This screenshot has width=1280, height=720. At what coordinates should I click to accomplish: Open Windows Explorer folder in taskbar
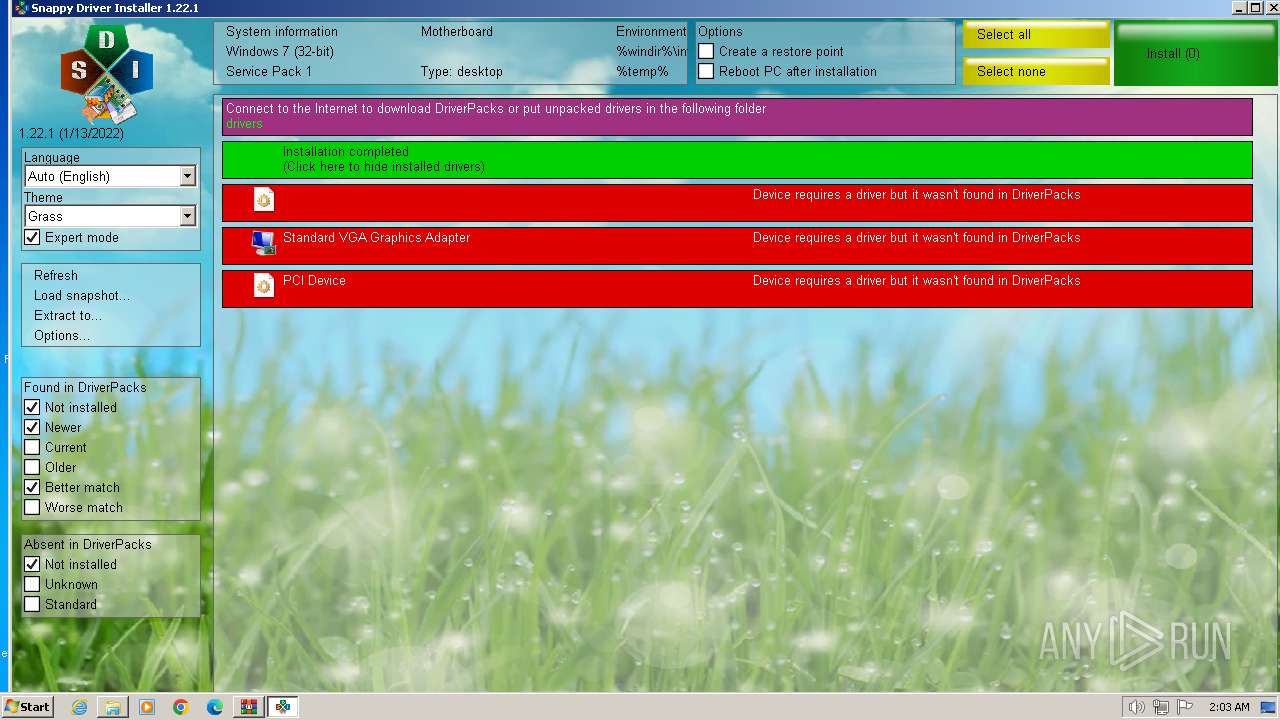click(x=113, y=707)
